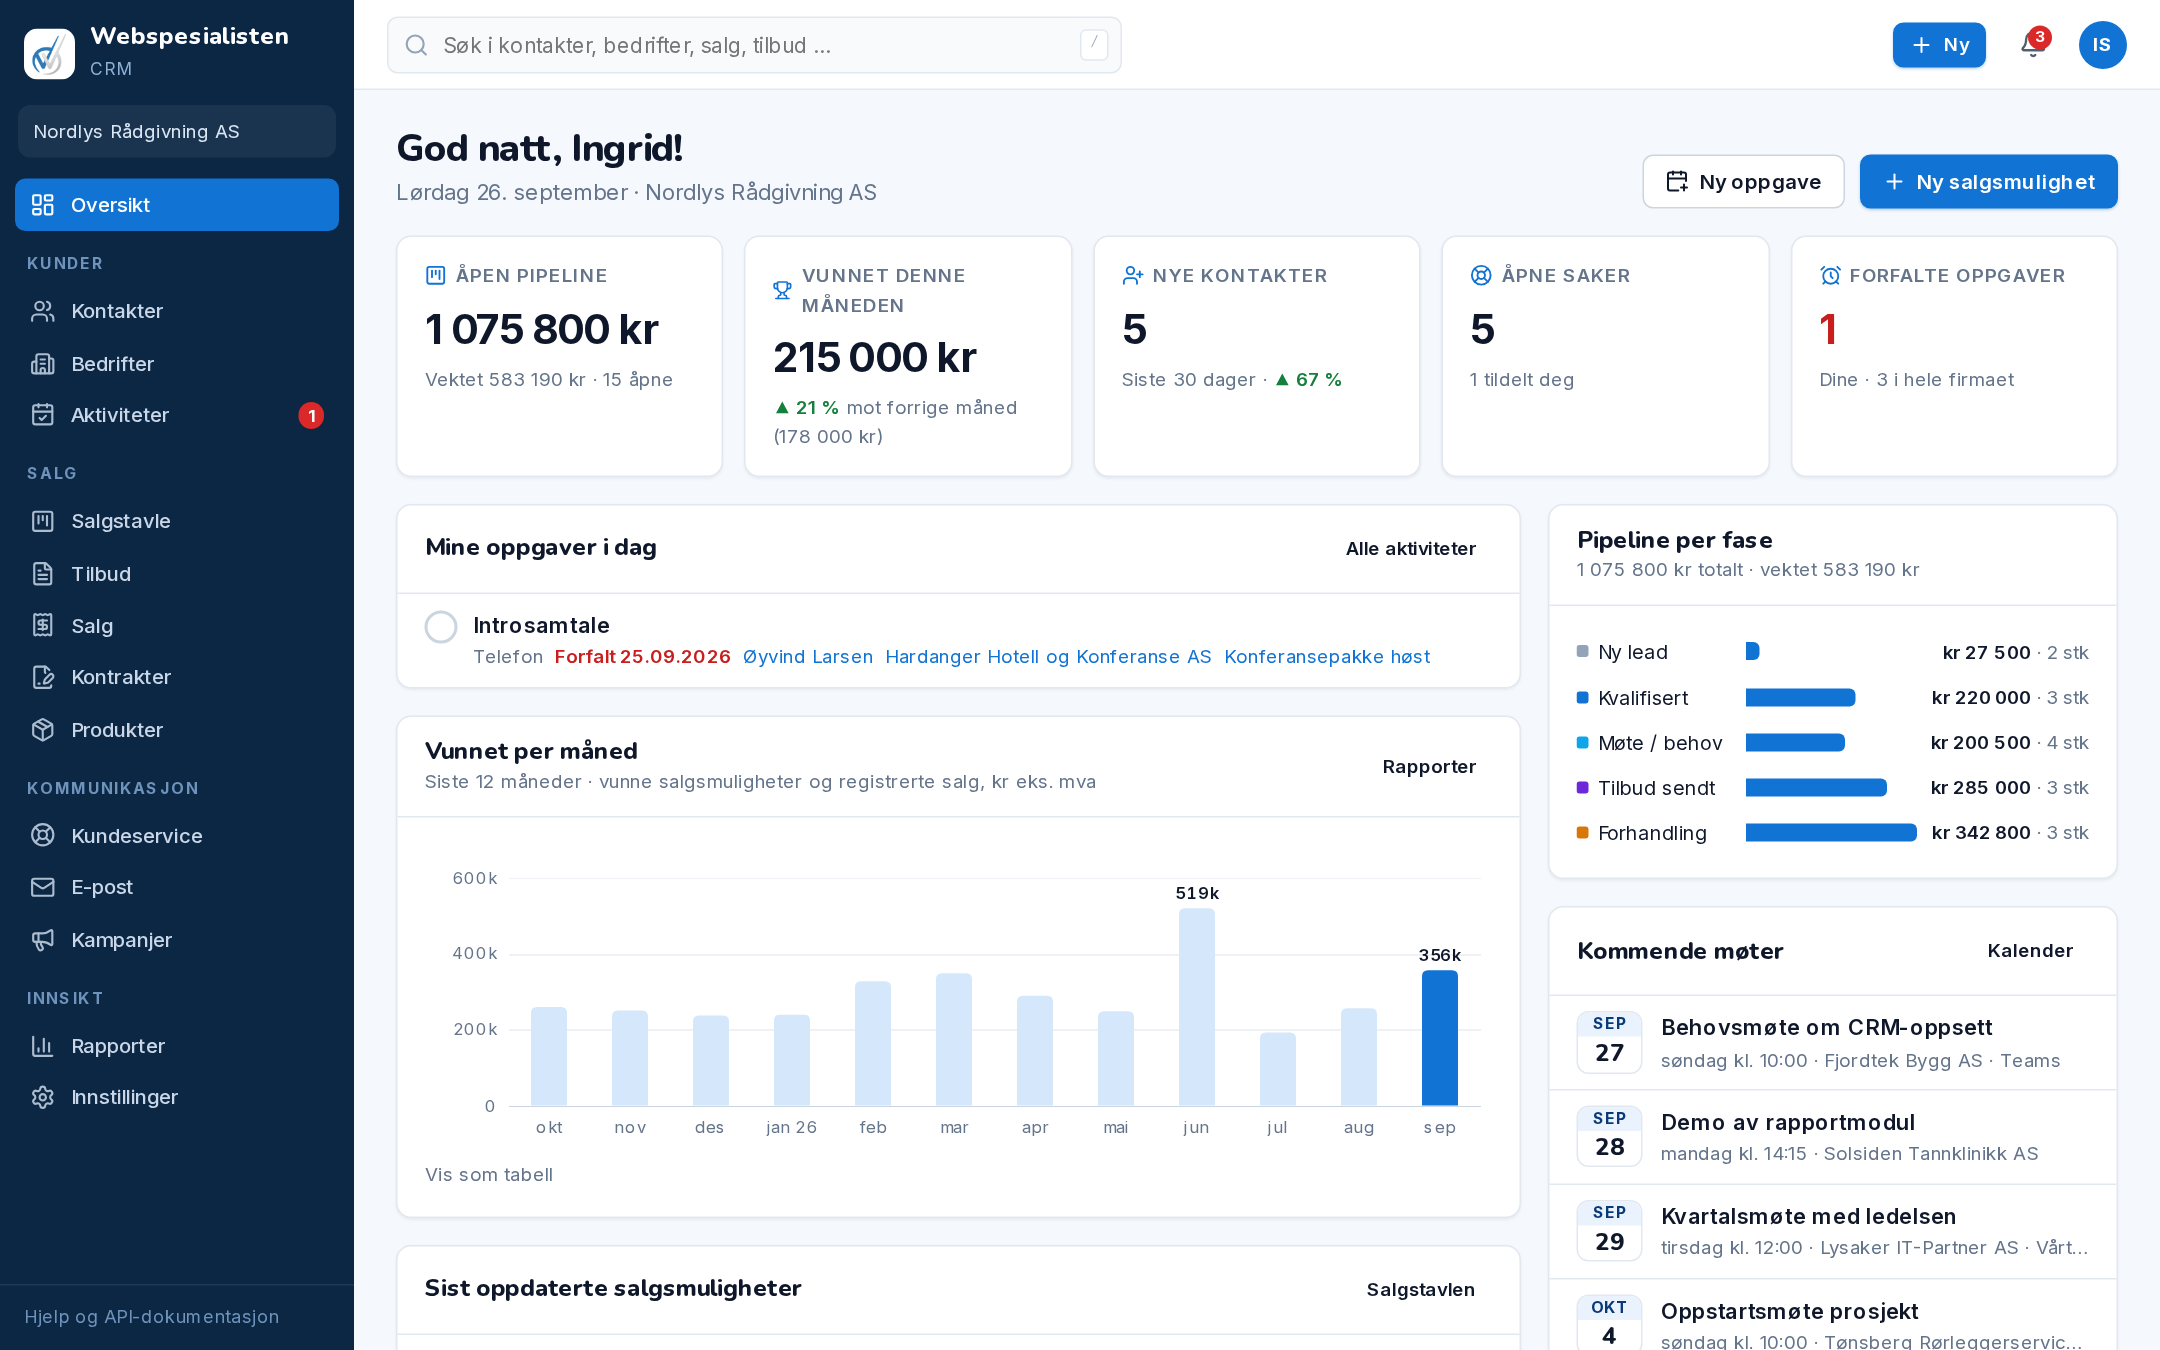
Task: Click the orange Forhandling color dot
Action: click(x=1583, y=833)
